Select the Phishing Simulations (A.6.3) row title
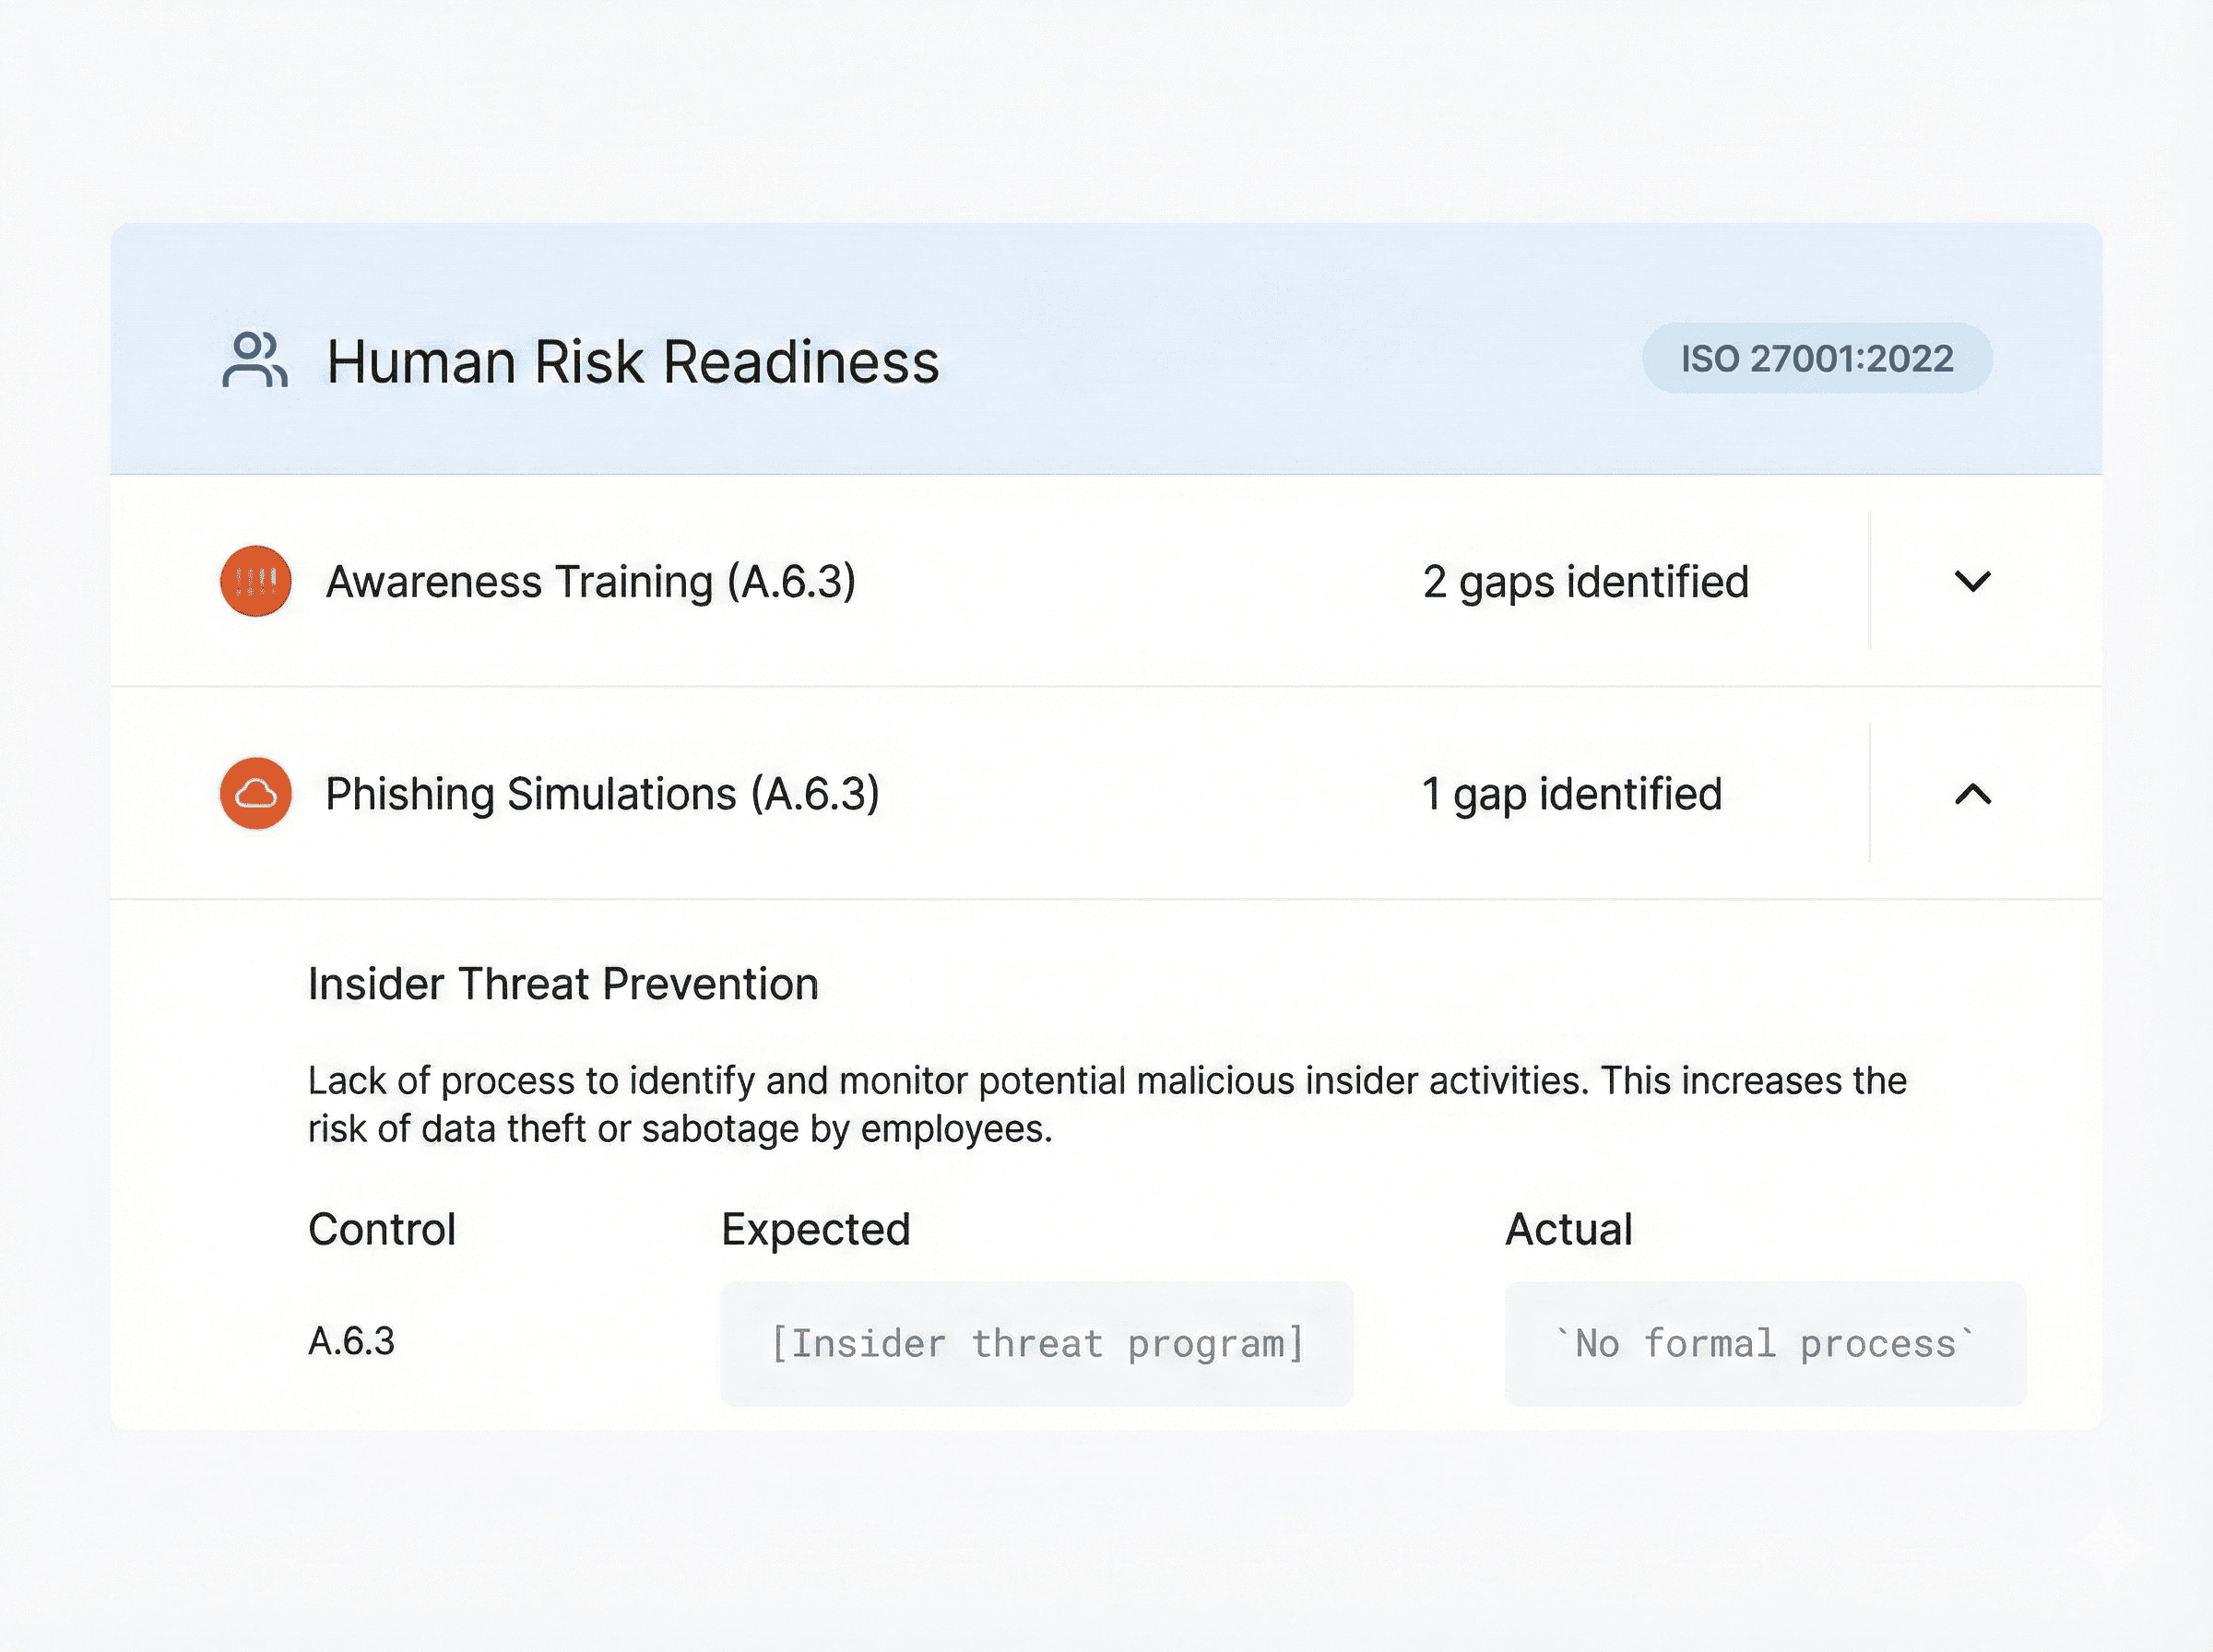Image resolution: width=2213 pixels, height=1652 pixels. tap(602, 794)
